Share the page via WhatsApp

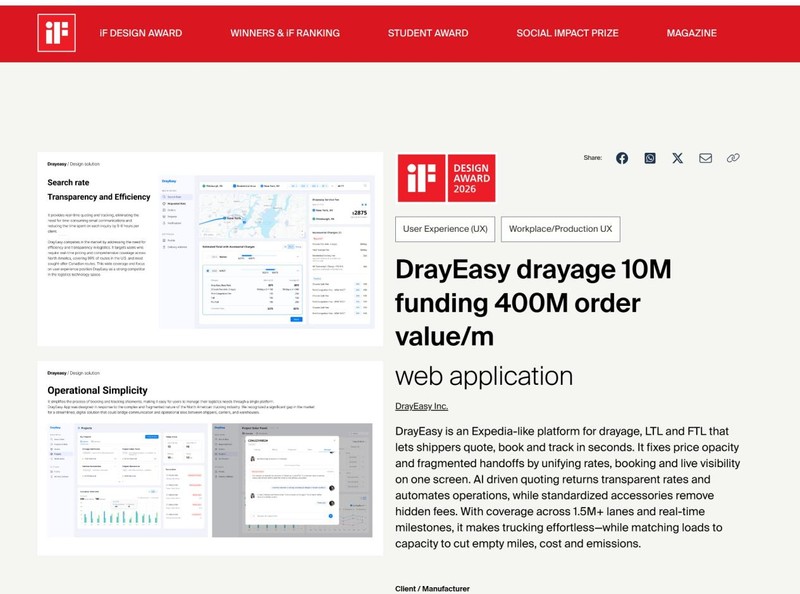coord(650,158)
